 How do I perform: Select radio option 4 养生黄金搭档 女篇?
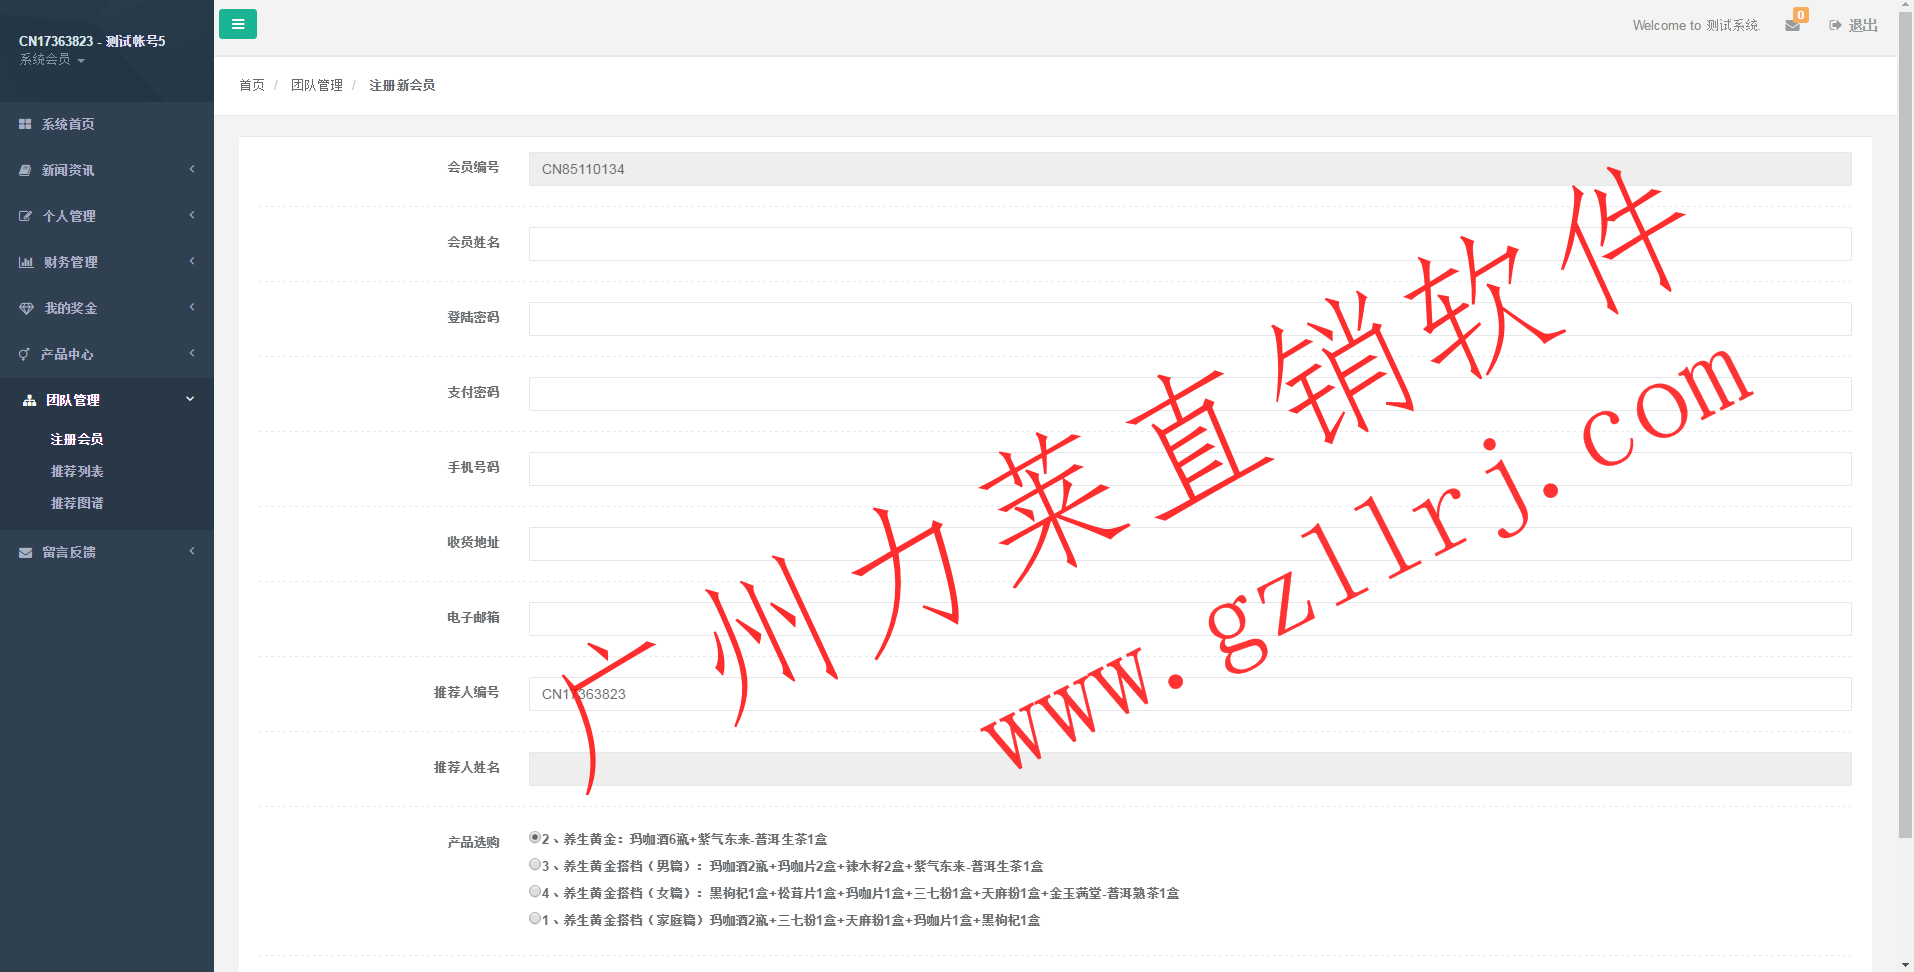click(535, 892)
